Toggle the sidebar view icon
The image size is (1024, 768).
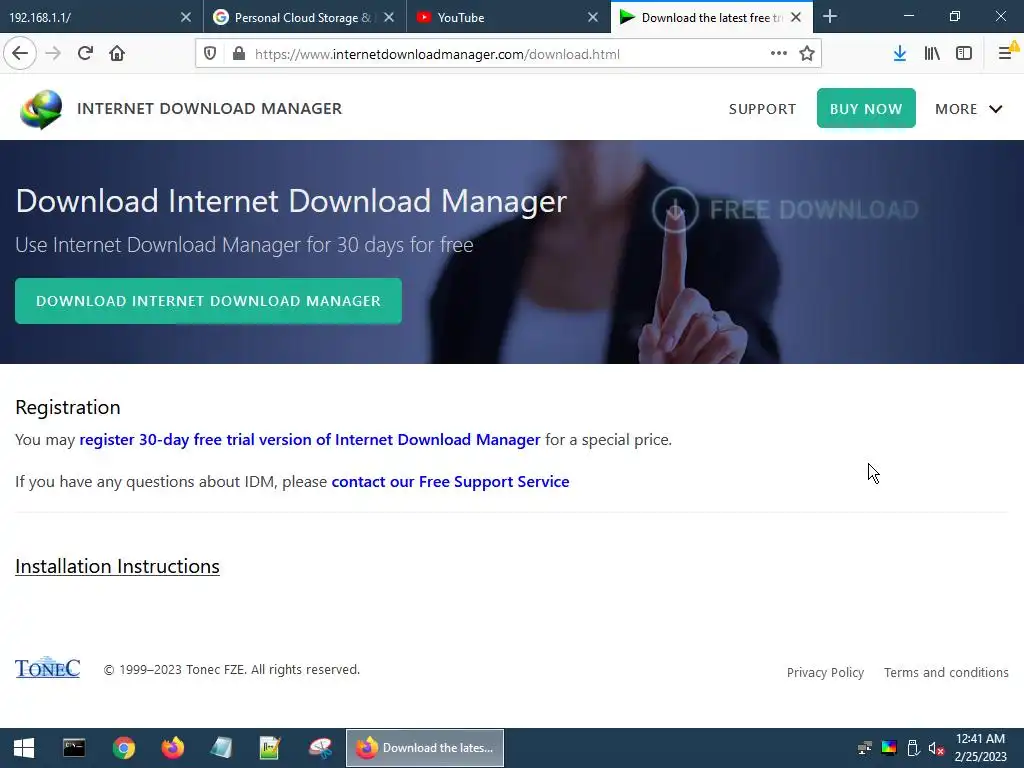click(x=964, y=54)
